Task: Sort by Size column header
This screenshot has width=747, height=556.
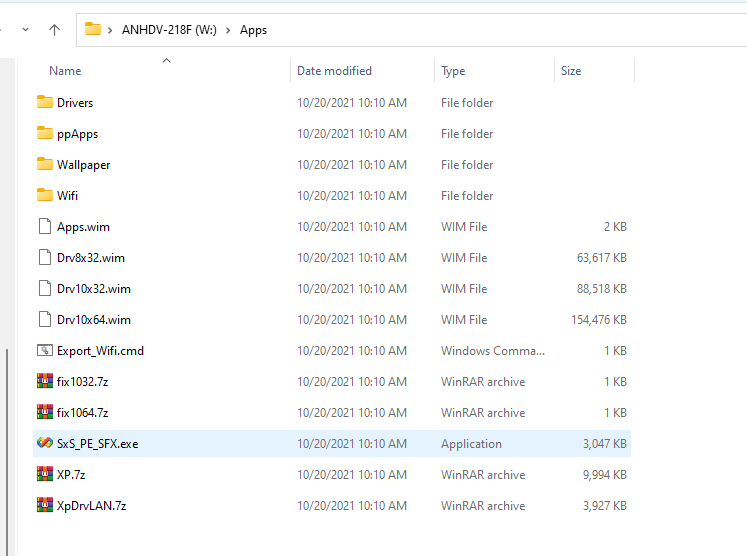Action: click(571, 71)
